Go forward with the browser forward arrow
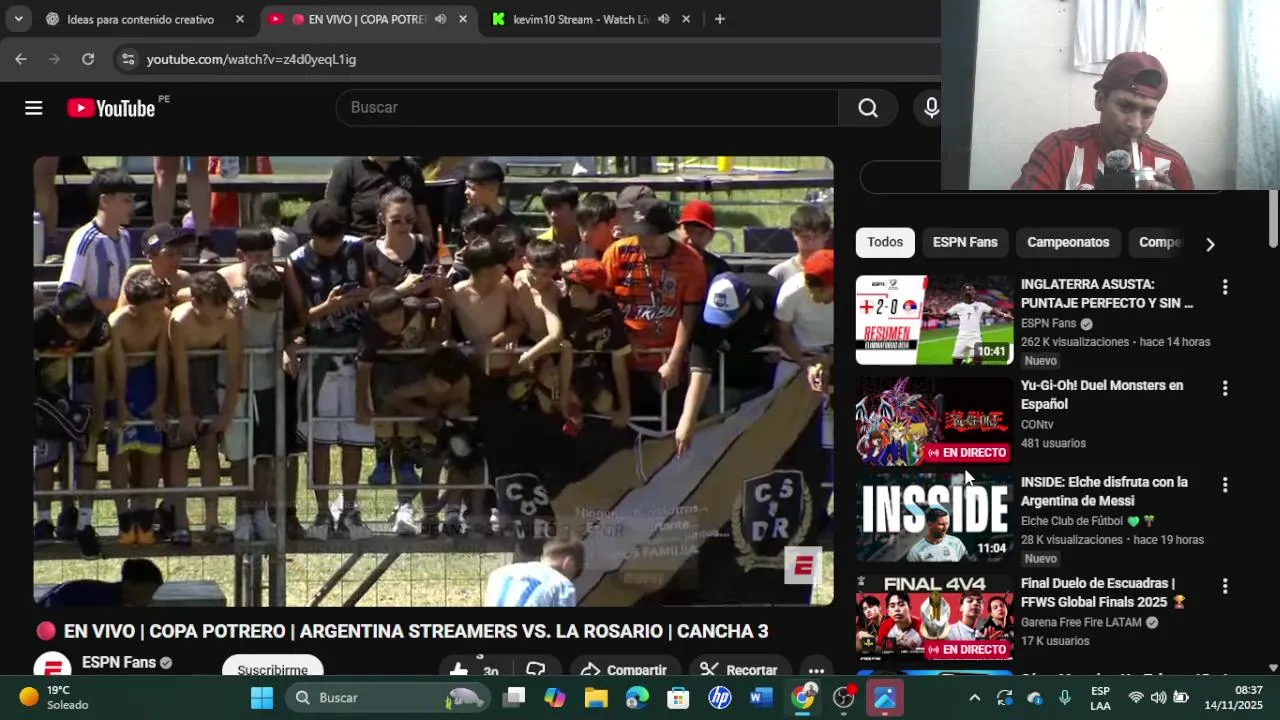Image resolution: width=1280 pixels, height=720 pixels. (x=54, y=59)
